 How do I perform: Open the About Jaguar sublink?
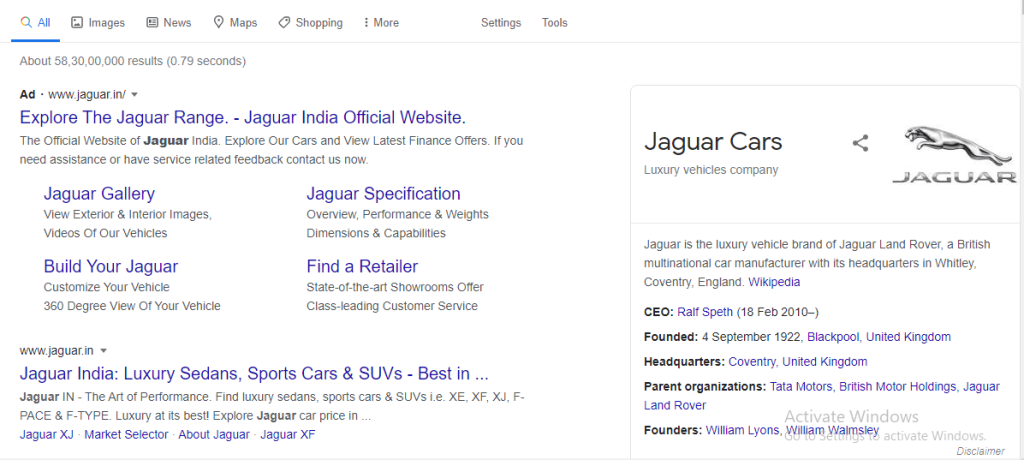(214, 435)
